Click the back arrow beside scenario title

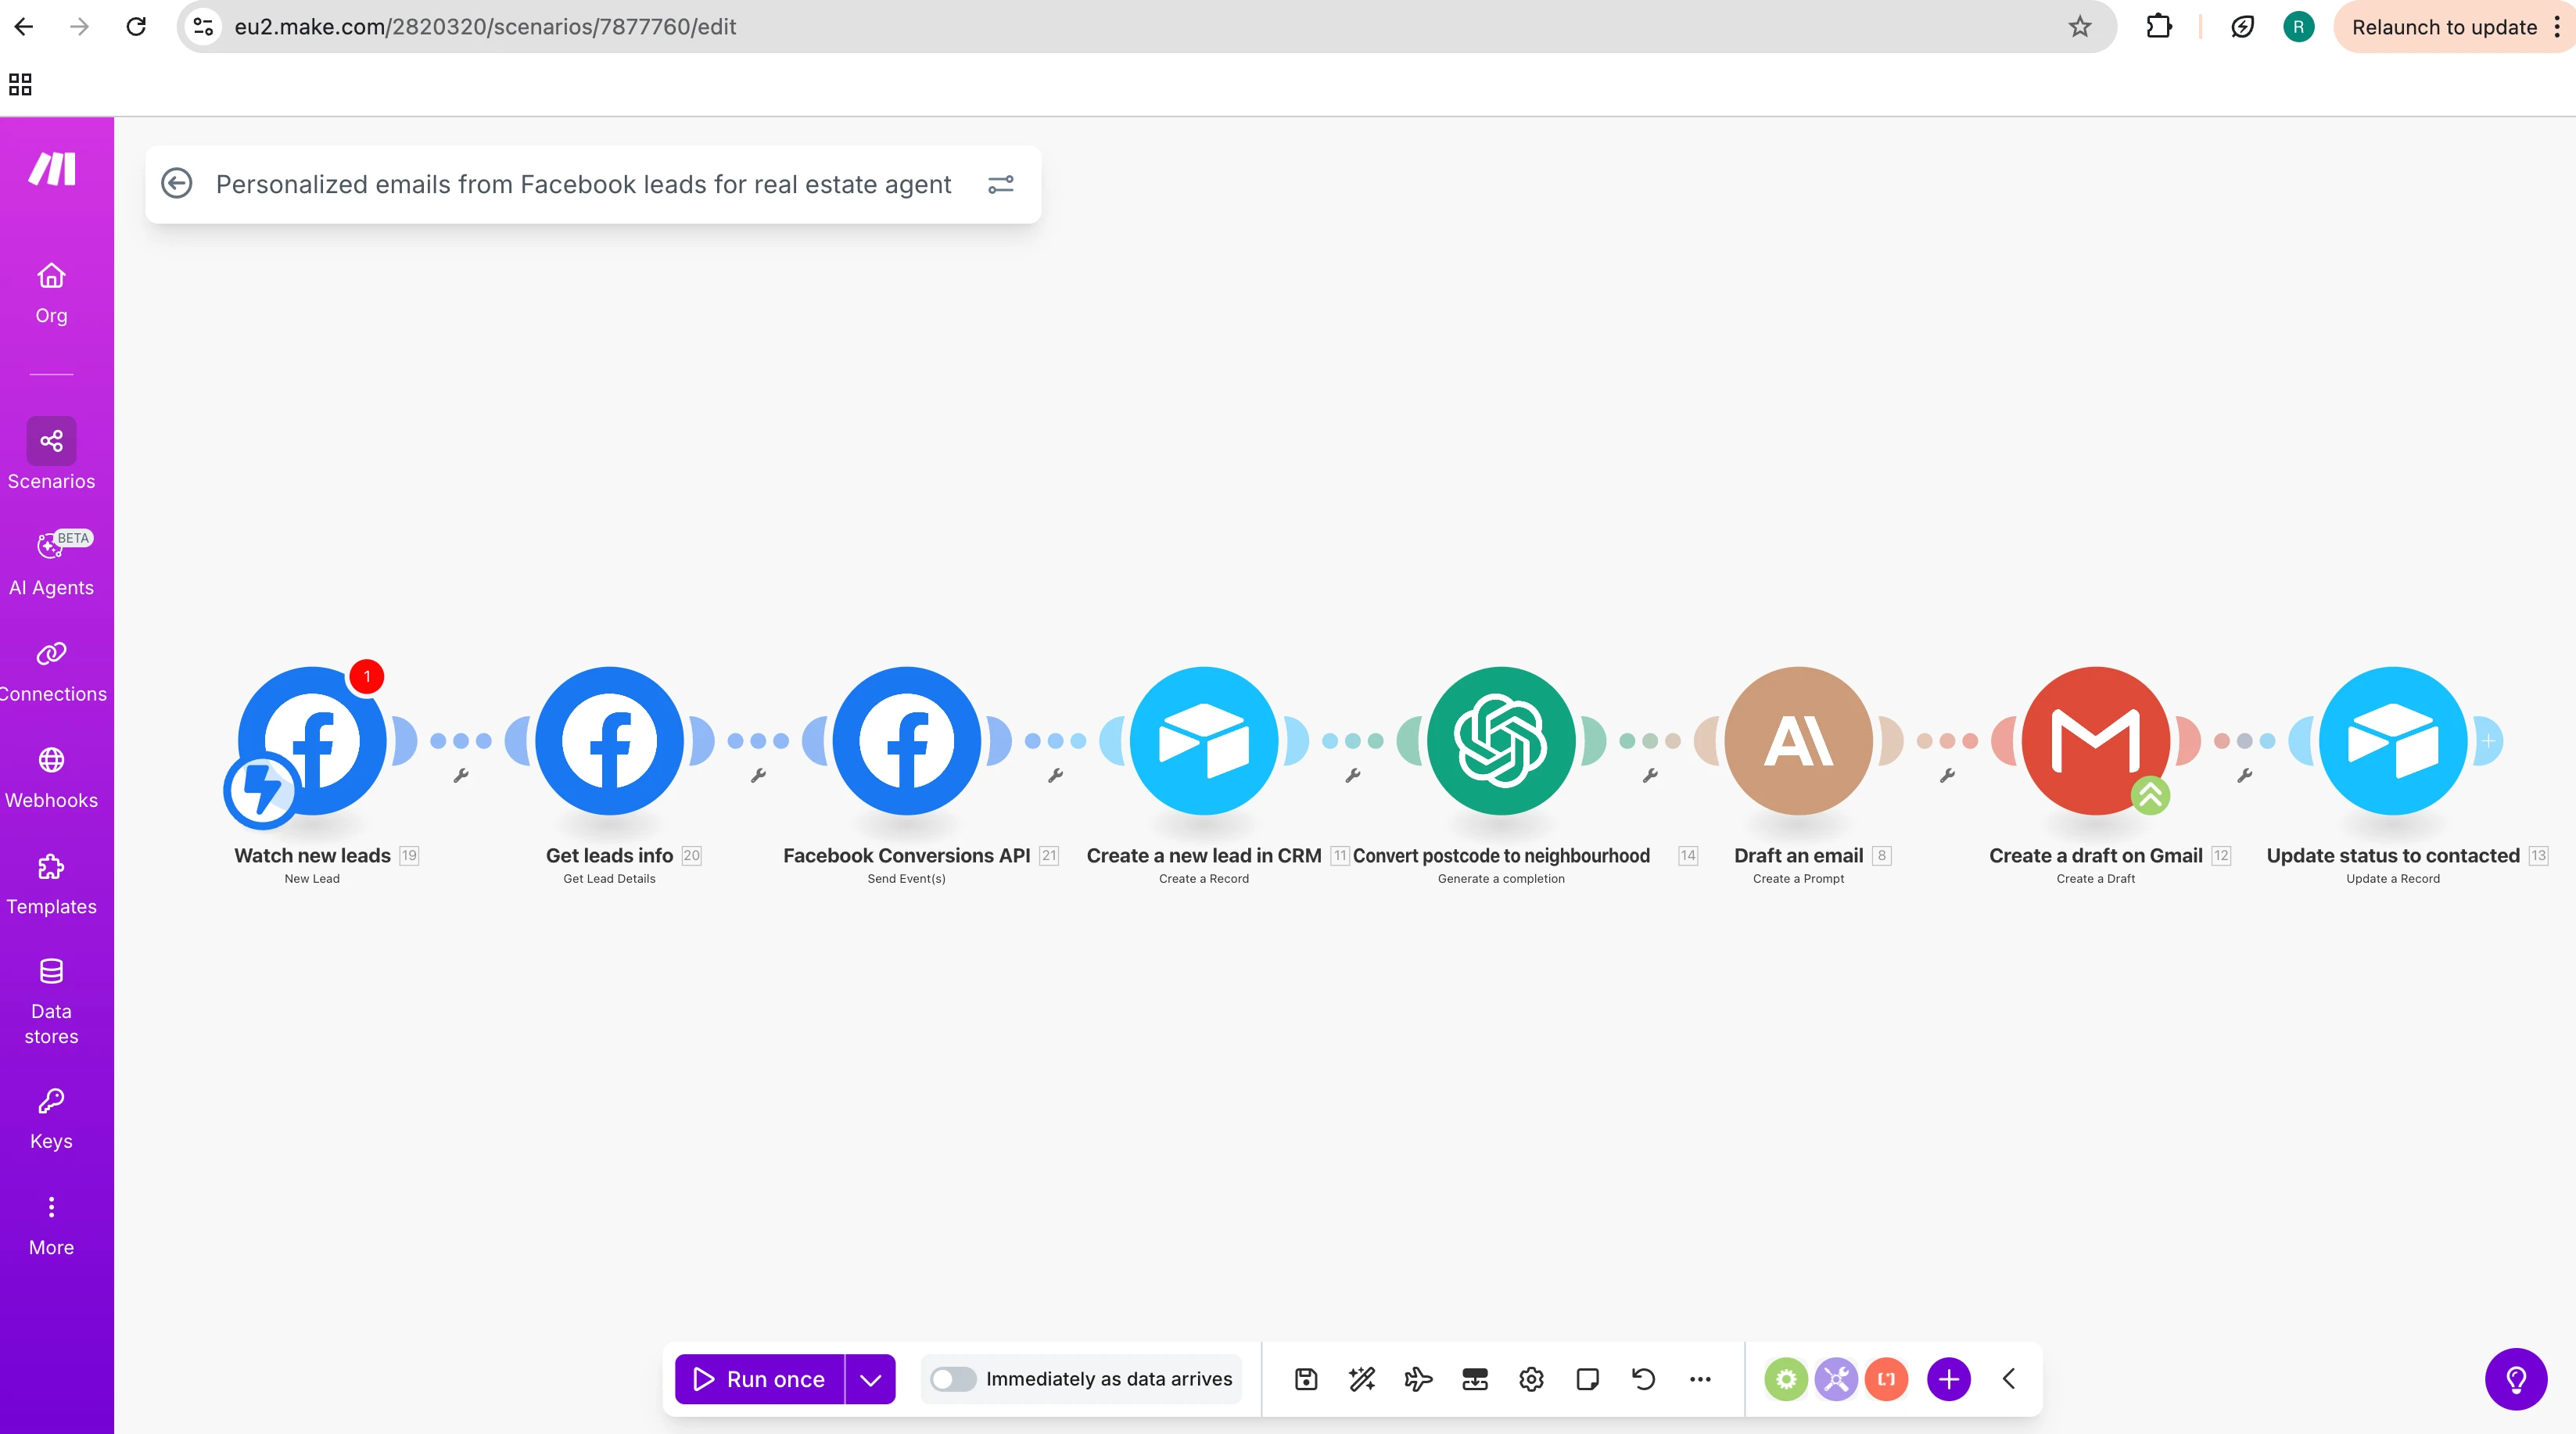pos(177,184)
